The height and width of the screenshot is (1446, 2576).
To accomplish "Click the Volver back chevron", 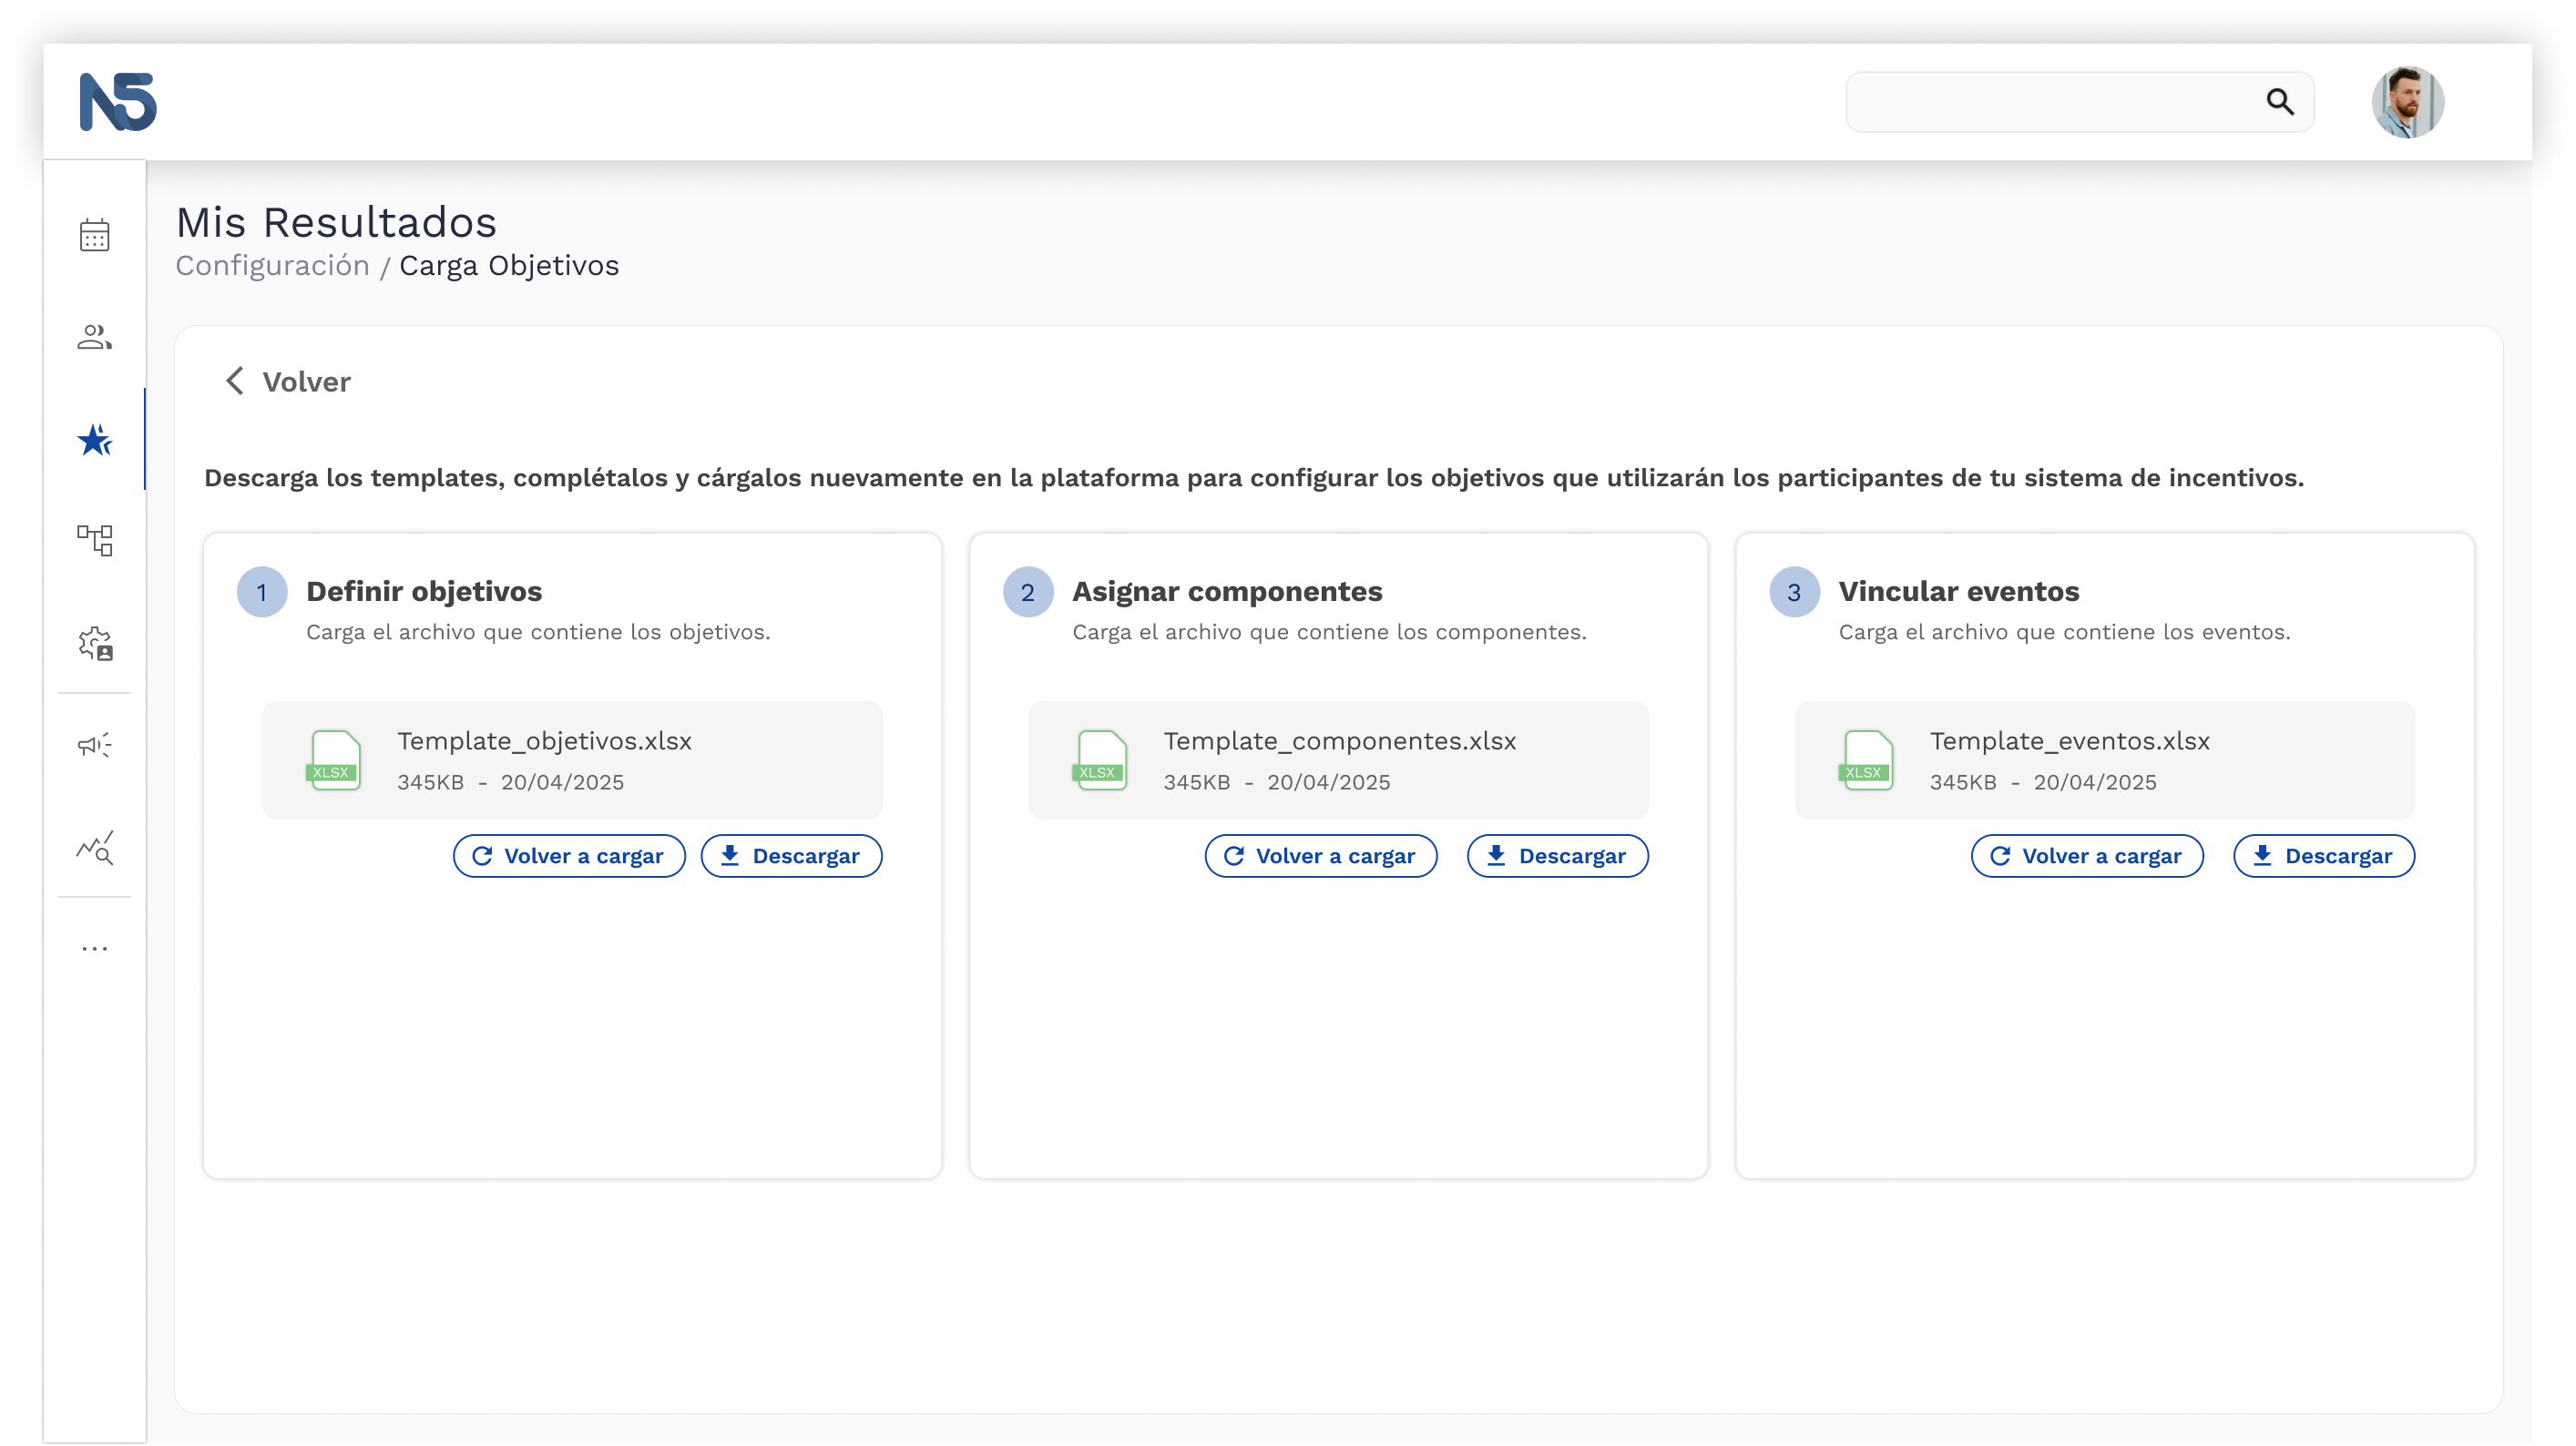I will 235,381.
